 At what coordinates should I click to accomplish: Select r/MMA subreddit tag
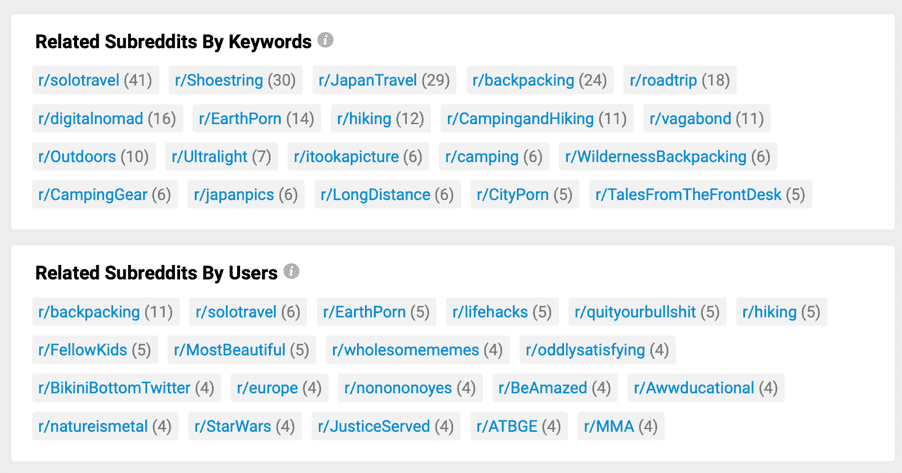pyautogui.click(x=609, y=427)
